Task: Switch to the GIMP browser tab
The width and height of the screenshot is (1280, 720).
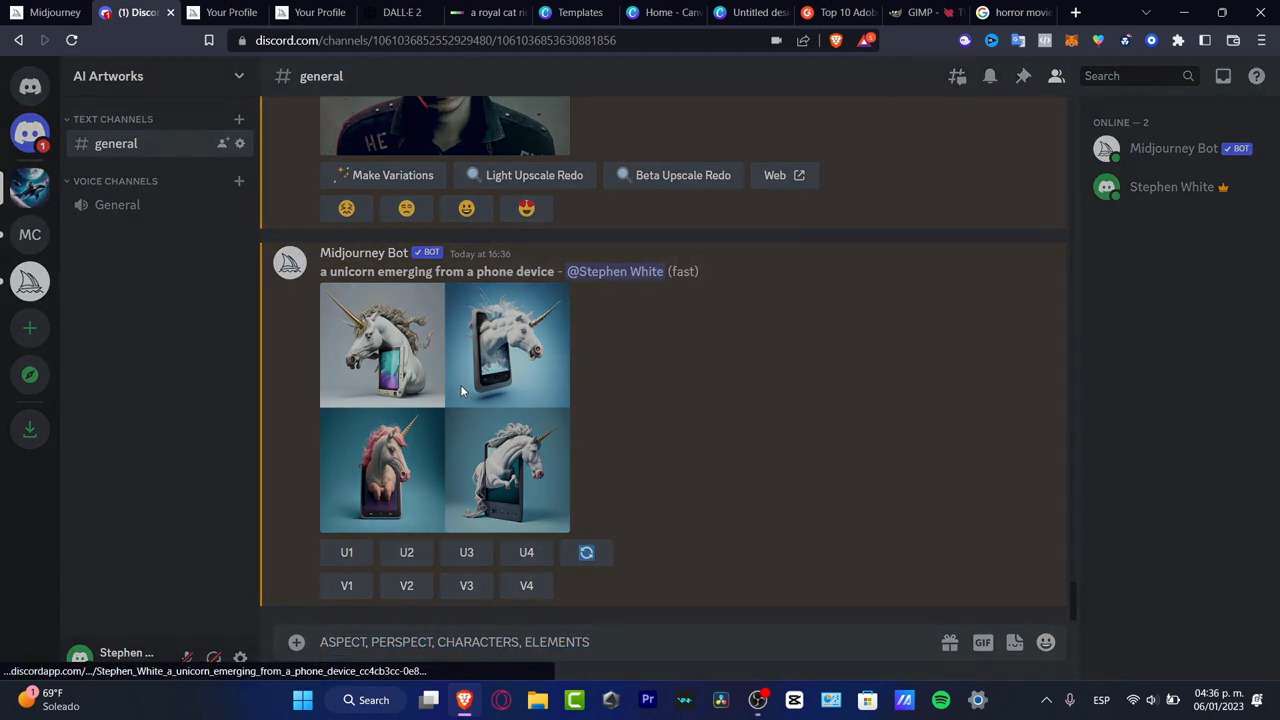Action: (928, 13)
